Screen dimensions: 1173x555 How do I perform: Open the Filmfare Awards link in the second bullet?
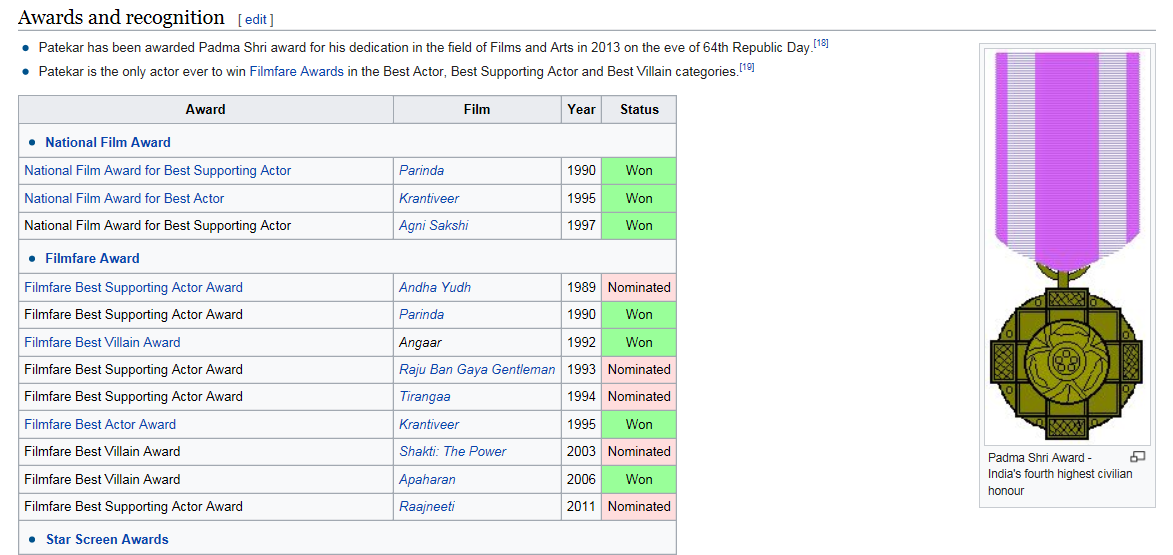point(297,72)
